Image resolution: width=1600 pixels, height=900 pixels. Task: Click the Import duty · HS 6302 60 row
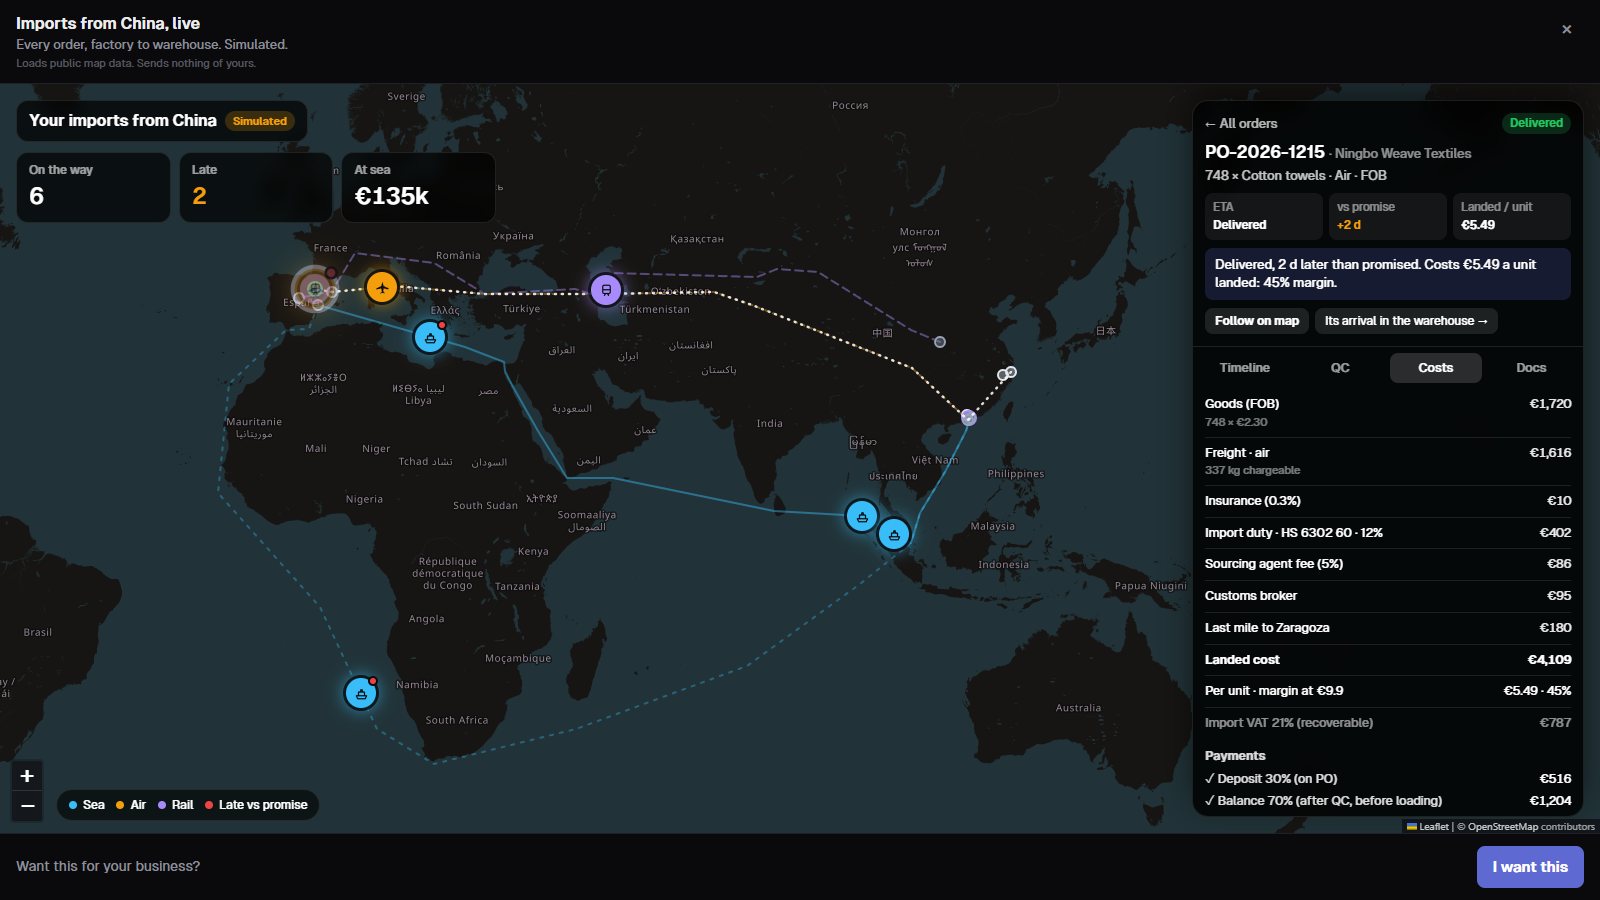(1388, 533)
